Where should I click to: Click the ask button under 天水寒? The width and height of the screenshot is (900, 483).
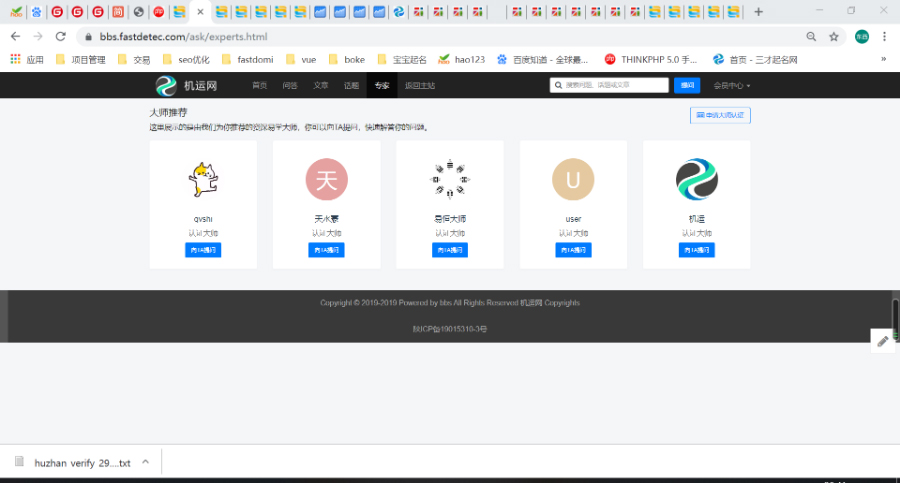[326, 250]
